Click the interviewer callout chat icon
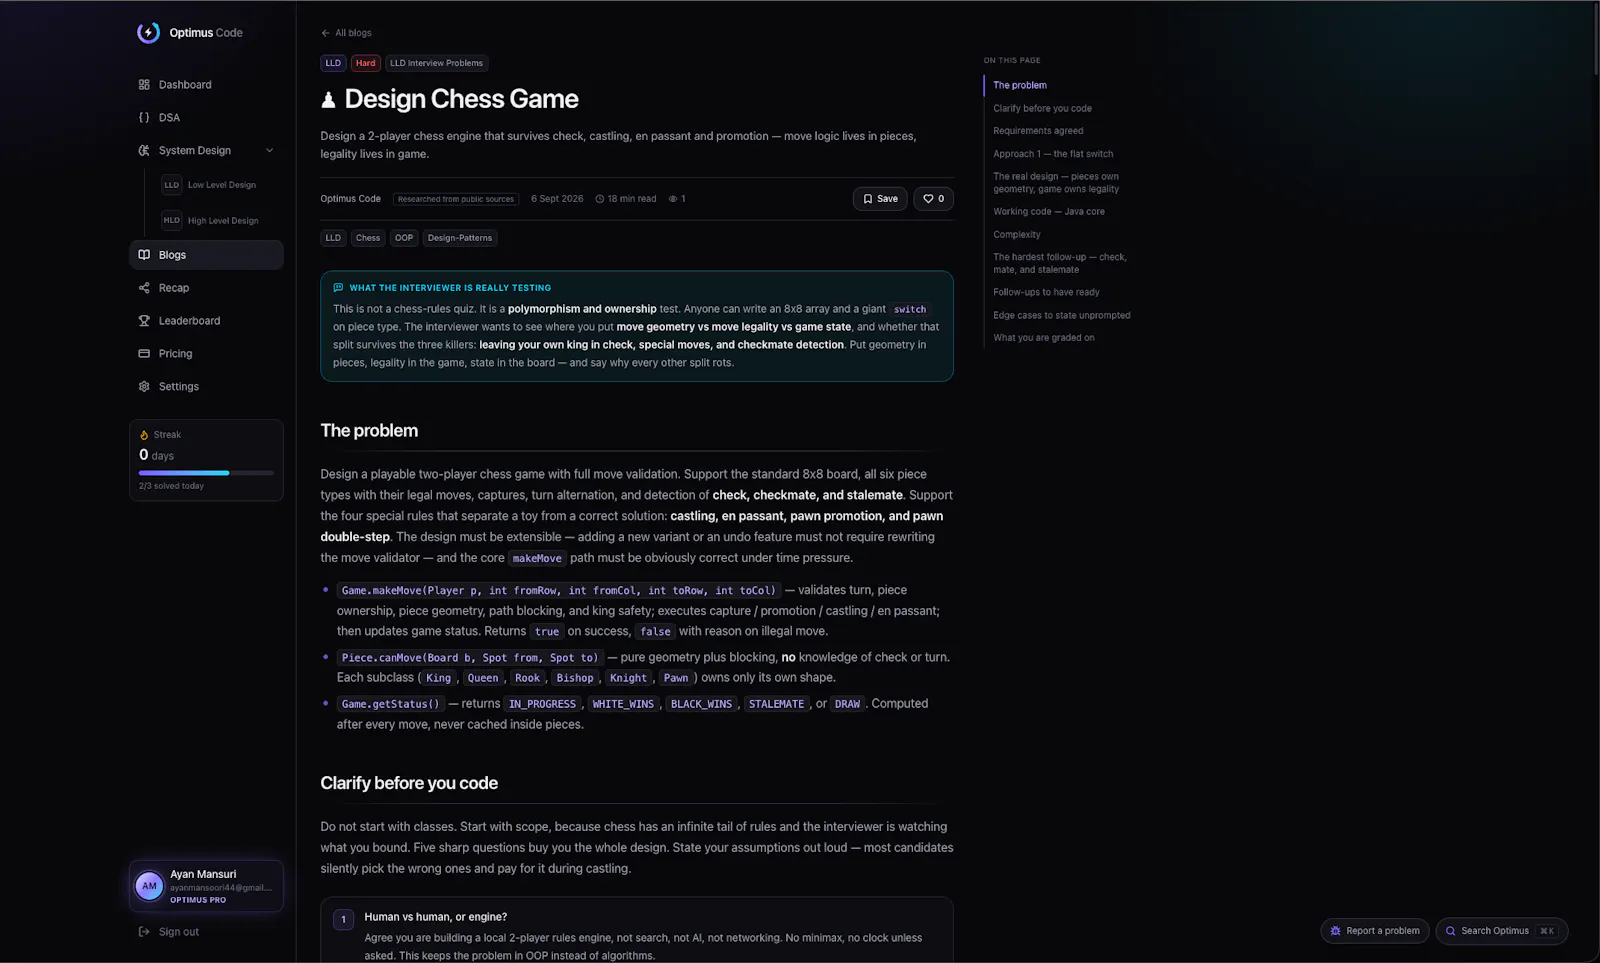 coord(338,288)
